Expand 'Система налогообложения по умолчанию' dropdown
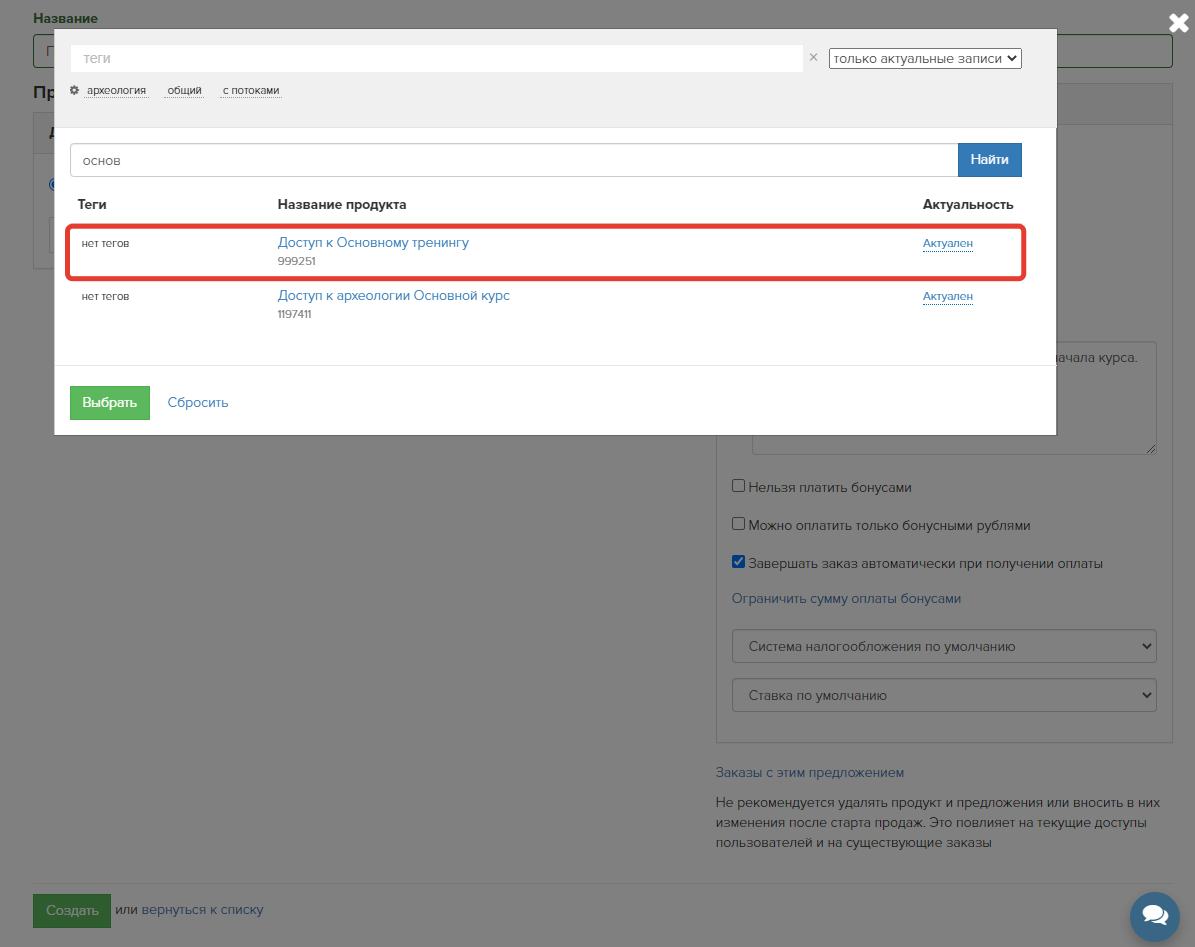1195x947 pixels. [x=943, y=646]
